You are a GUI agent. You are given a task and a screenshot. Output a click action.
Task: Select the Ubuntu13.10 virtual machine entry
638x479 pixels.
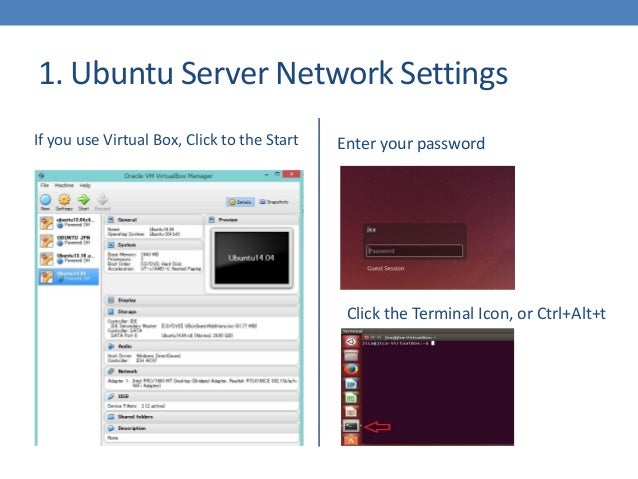(68, 258)
